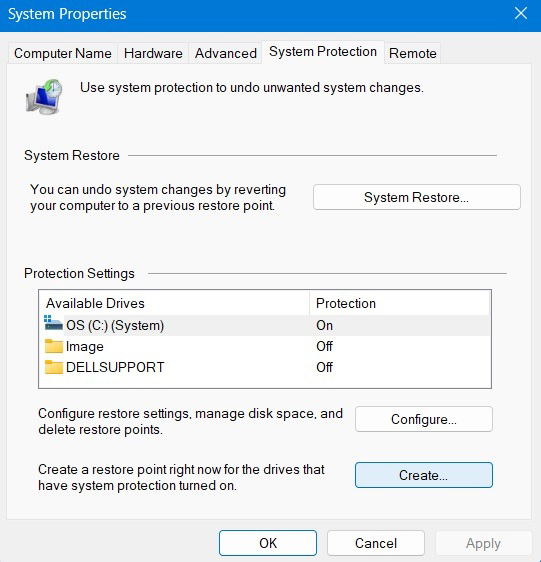Cancel the dialog
Image resolution: width=541 pixels, height=562 pixels.
pyautogui.click(x=376, y=543)
